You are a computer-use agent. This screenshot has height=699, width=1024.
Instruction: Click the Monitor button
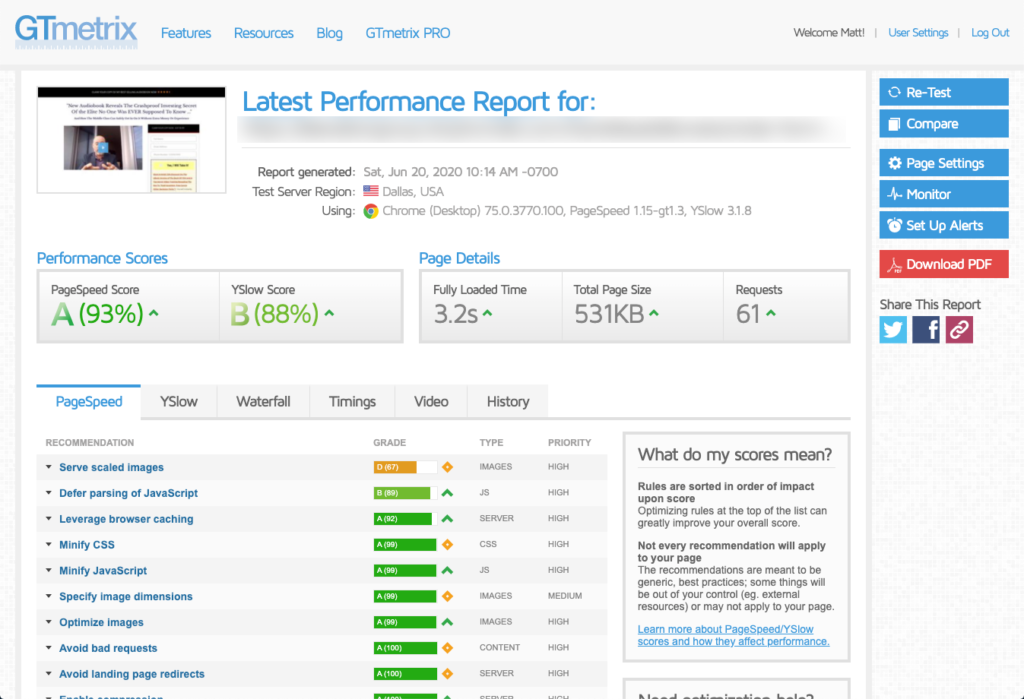coord(944,194)
